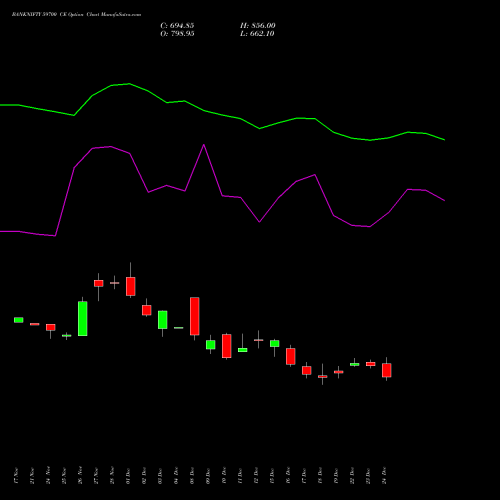Click the green candle above 17 Nov
Screen dimensions: 500x500
(x=19, y=320)
